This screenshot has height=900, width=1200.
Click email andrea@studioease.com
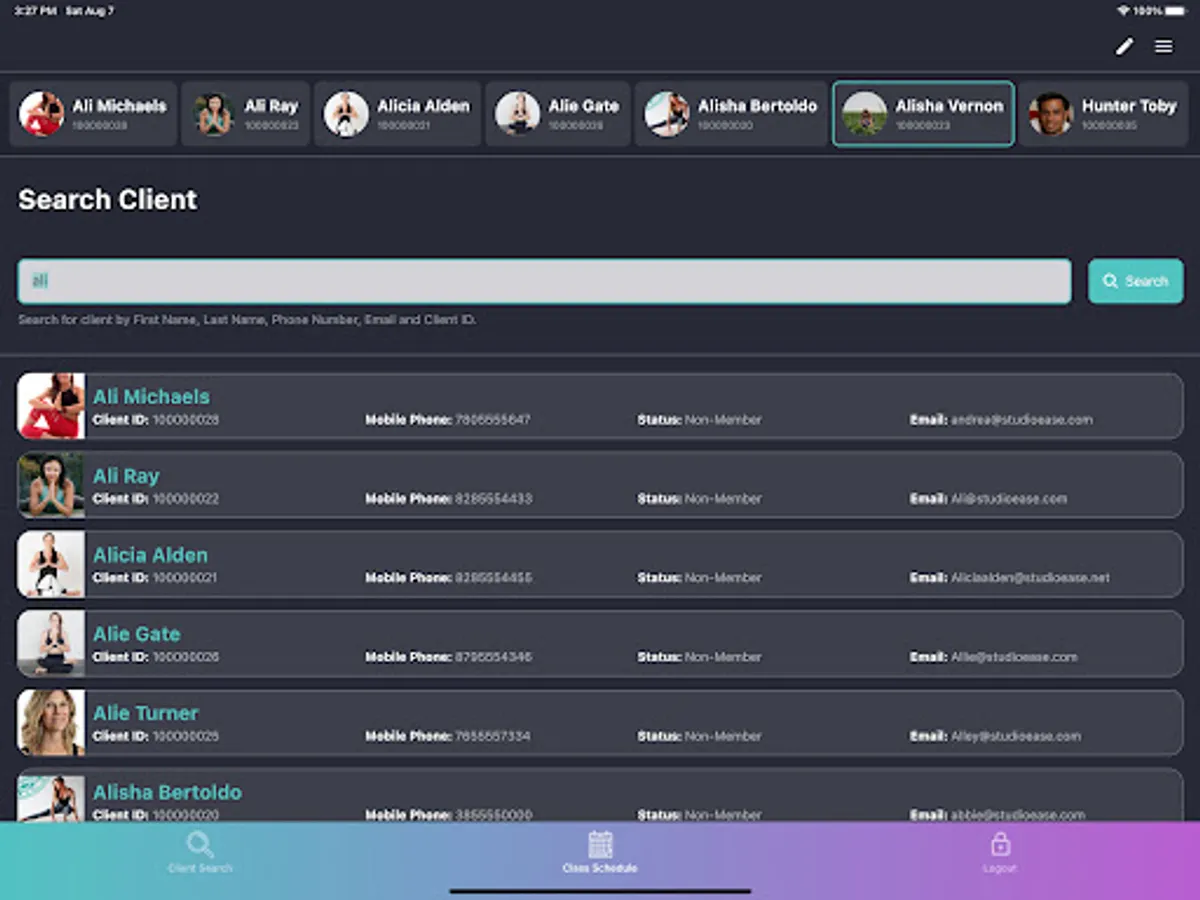pyautogui.click(x=1021, y=420)
